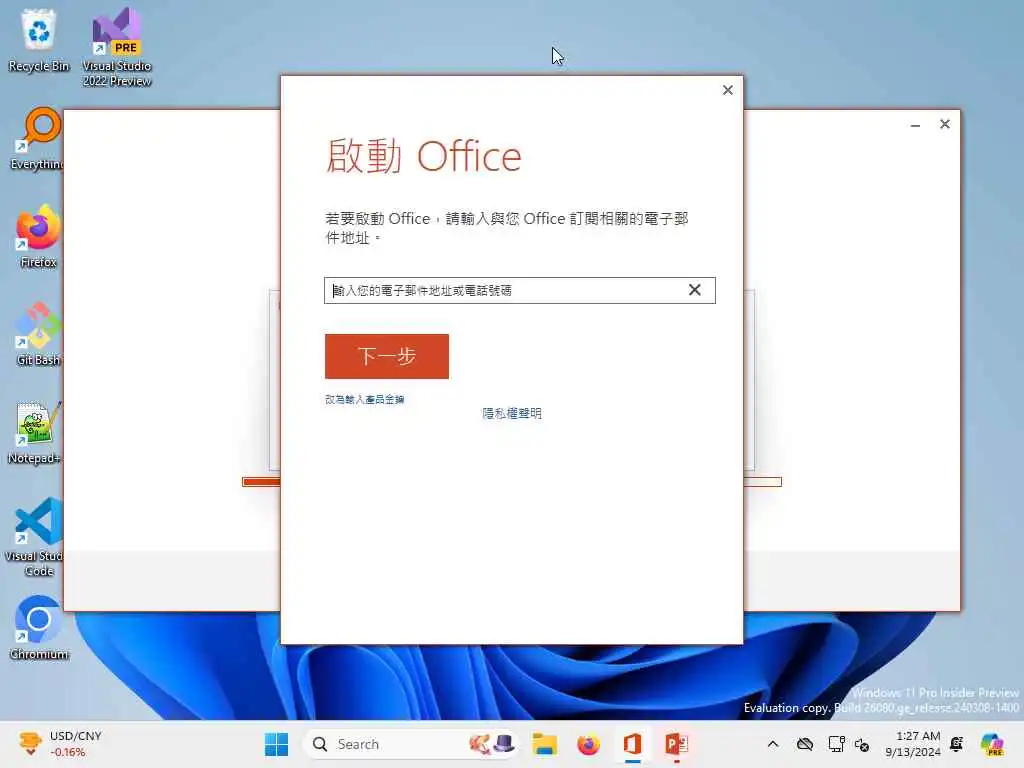This screenshot has width=1024, height=768.
Task: Open the Windows Start menu
Action: pos(276,744)
